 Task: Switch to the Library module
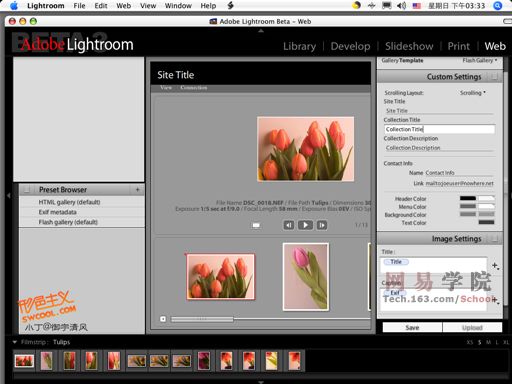tap(299, 46)
